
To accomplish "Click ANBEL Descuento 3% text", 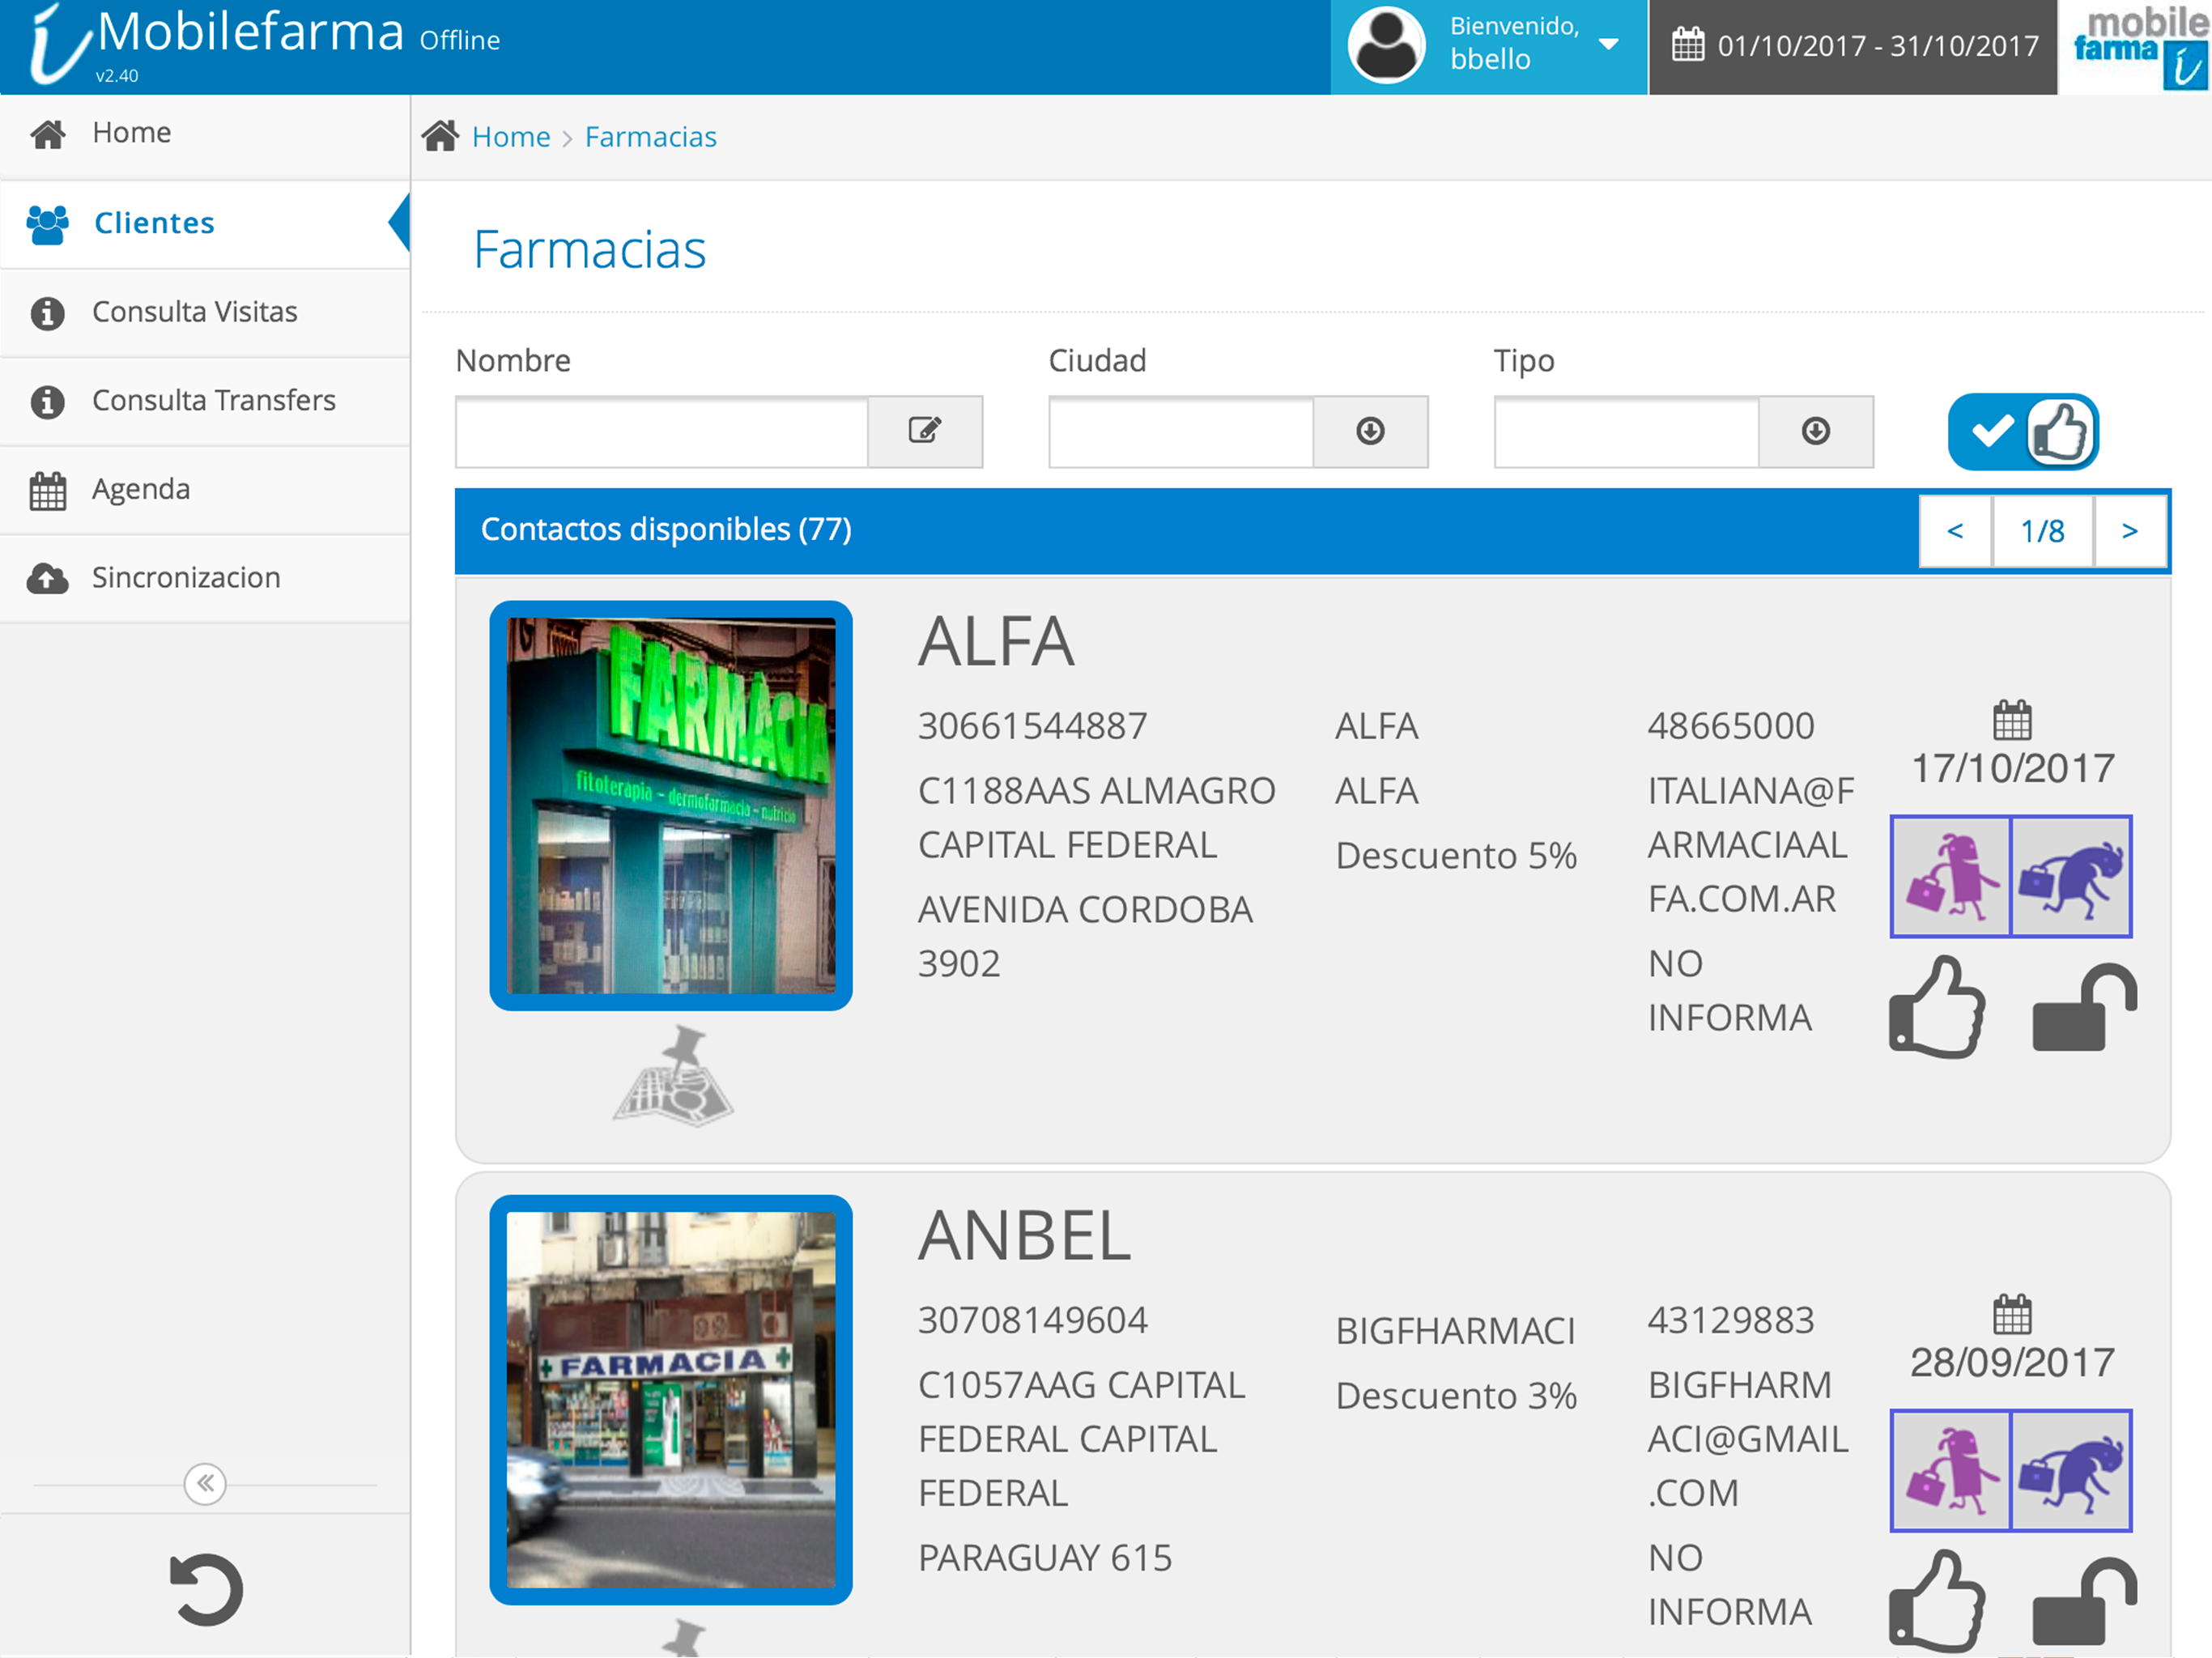I will click(1456, 1396).
